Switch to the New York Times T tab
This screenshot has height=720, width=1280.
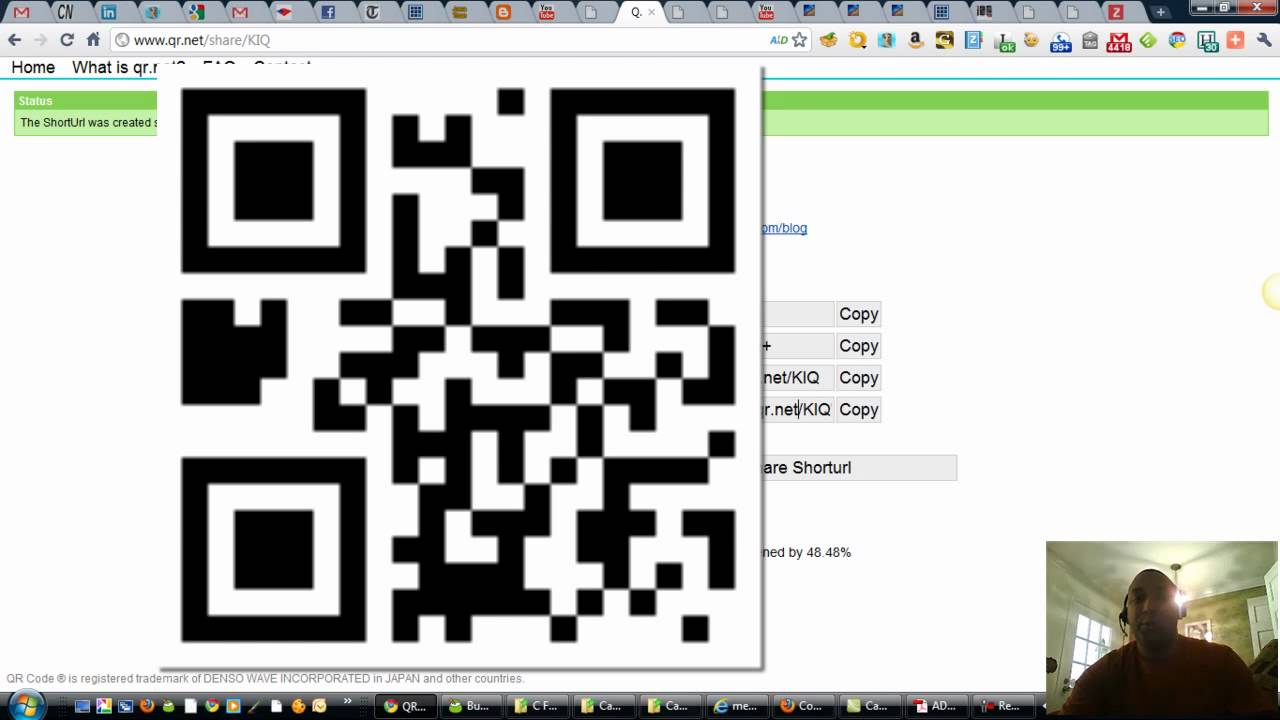(x=372, y=12)
